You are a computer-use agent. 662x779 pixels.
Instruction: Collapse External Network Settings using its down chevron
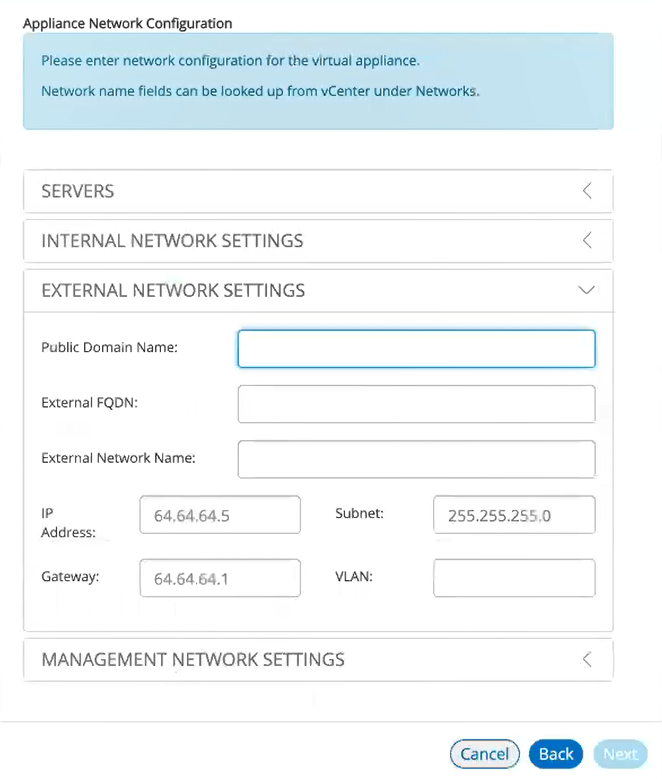[x=587, y=290]
